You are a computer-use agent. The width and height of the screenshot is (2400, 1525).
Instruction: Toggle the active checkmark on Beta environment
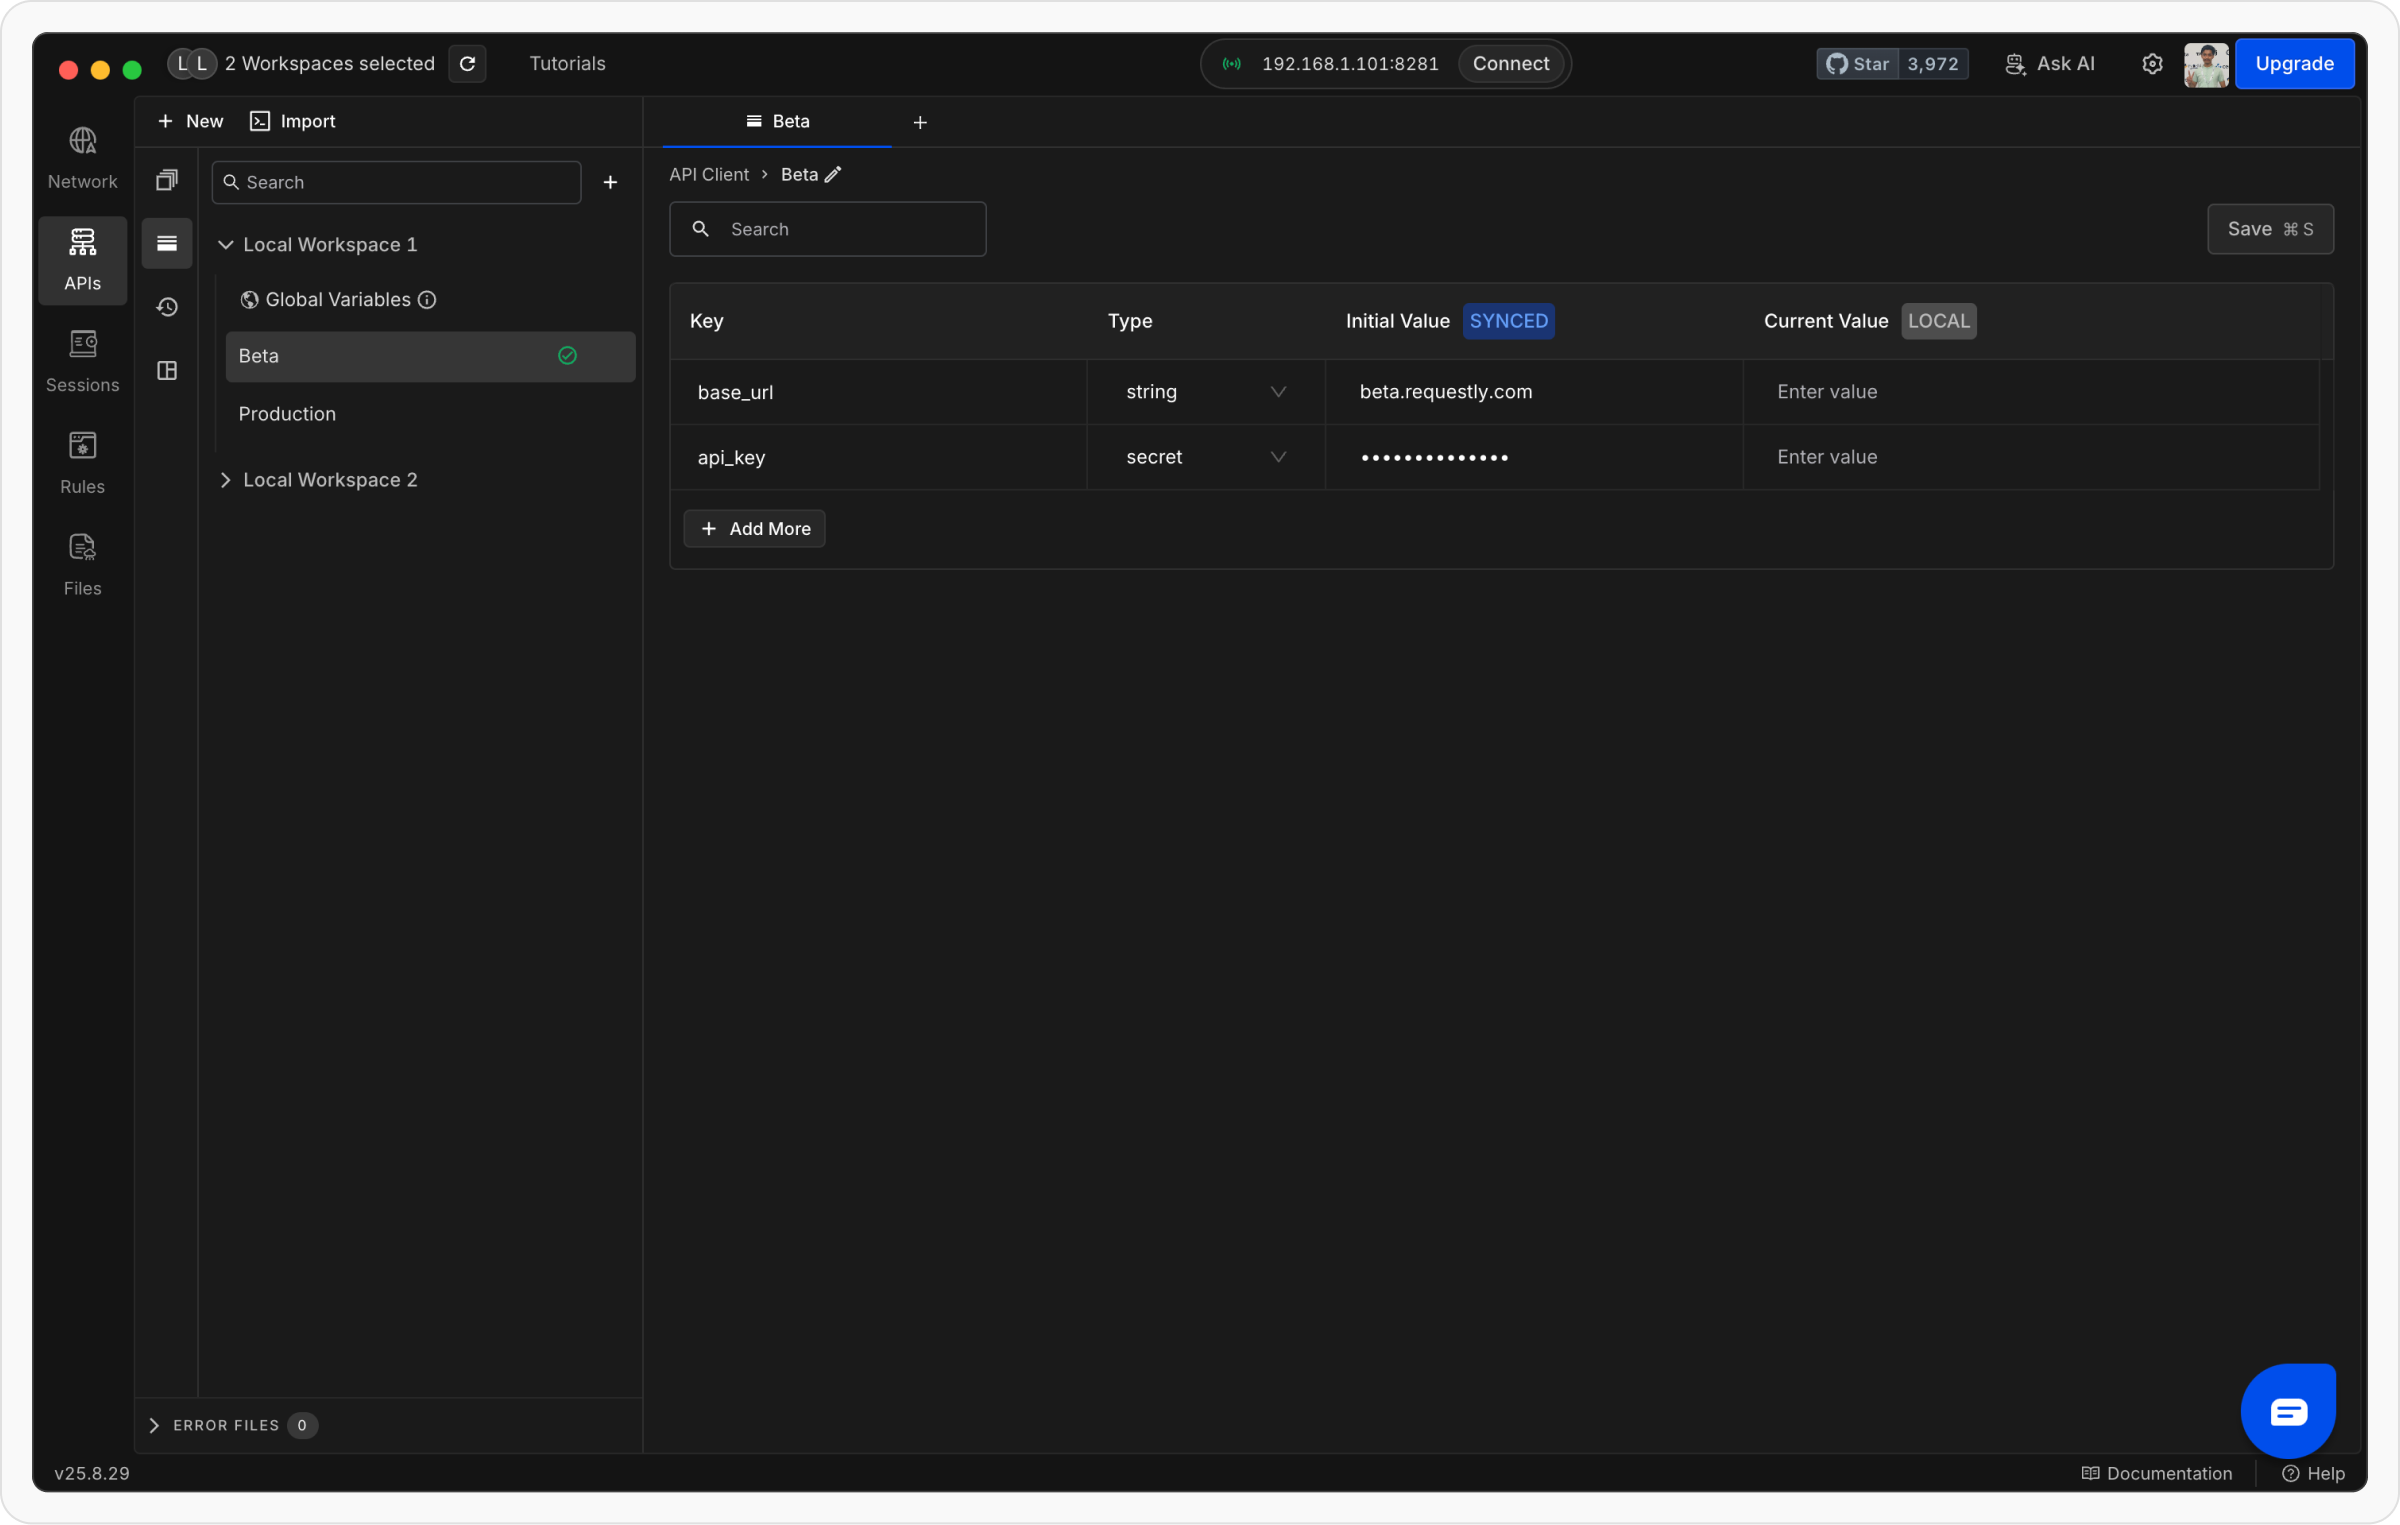pos(567,356)
